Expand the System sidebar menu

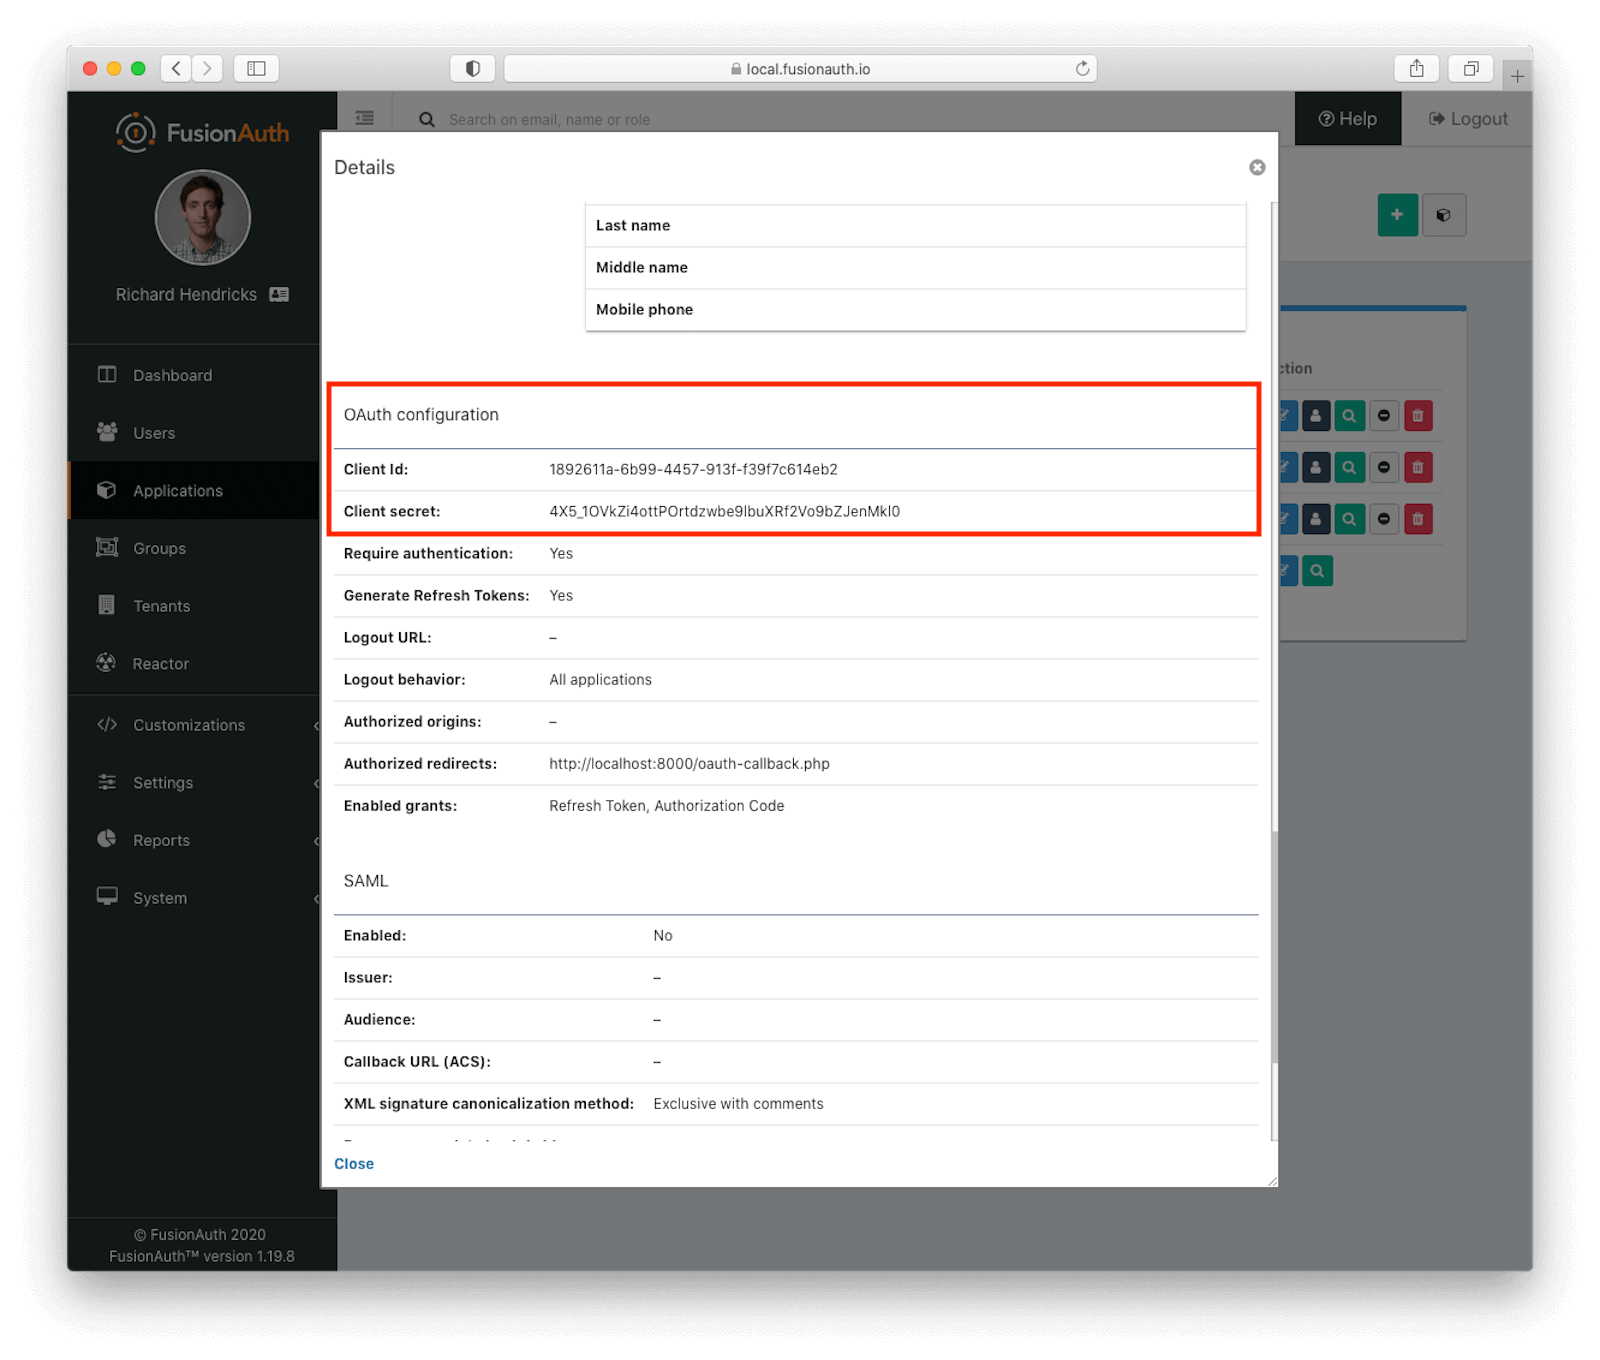click(160, 898)
